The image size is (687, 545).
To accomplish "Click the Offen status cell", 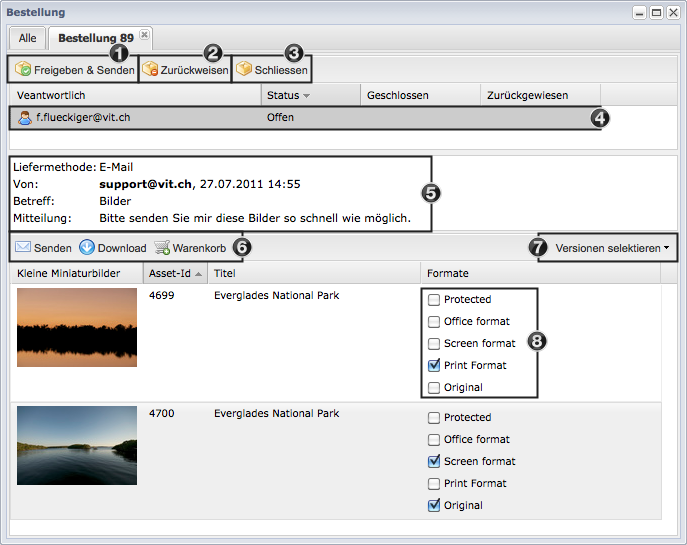I will click(280, 117).
